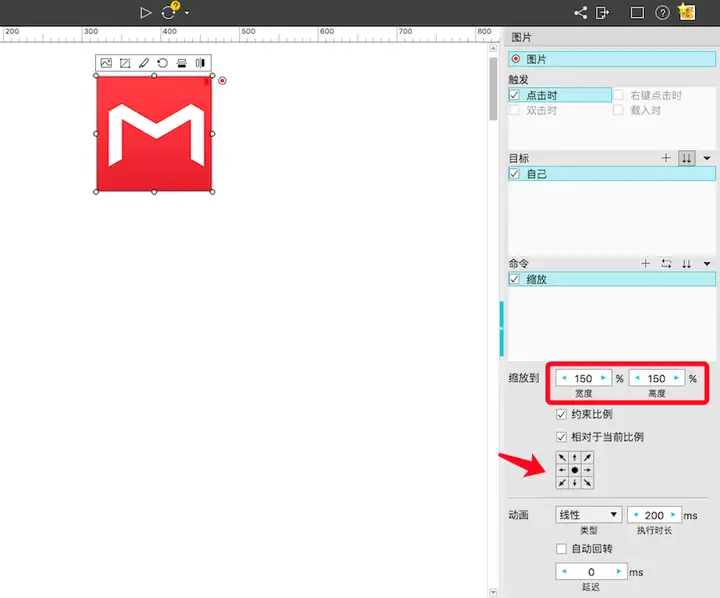Decrease 宽度 percent with its left arrow
Image resolution: width=720 pixels, height=598 pixels.
tap(564, 378)
